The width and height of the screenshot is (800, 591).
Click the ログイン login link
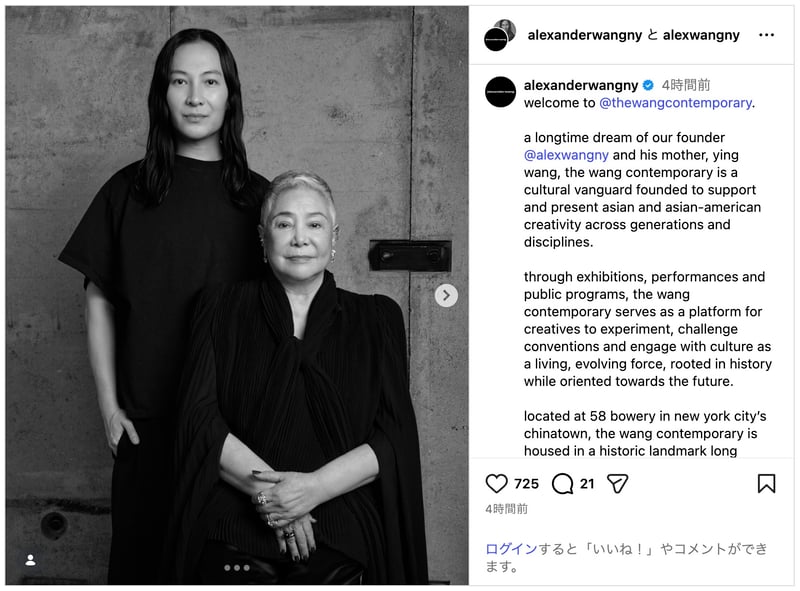[511, 549]
